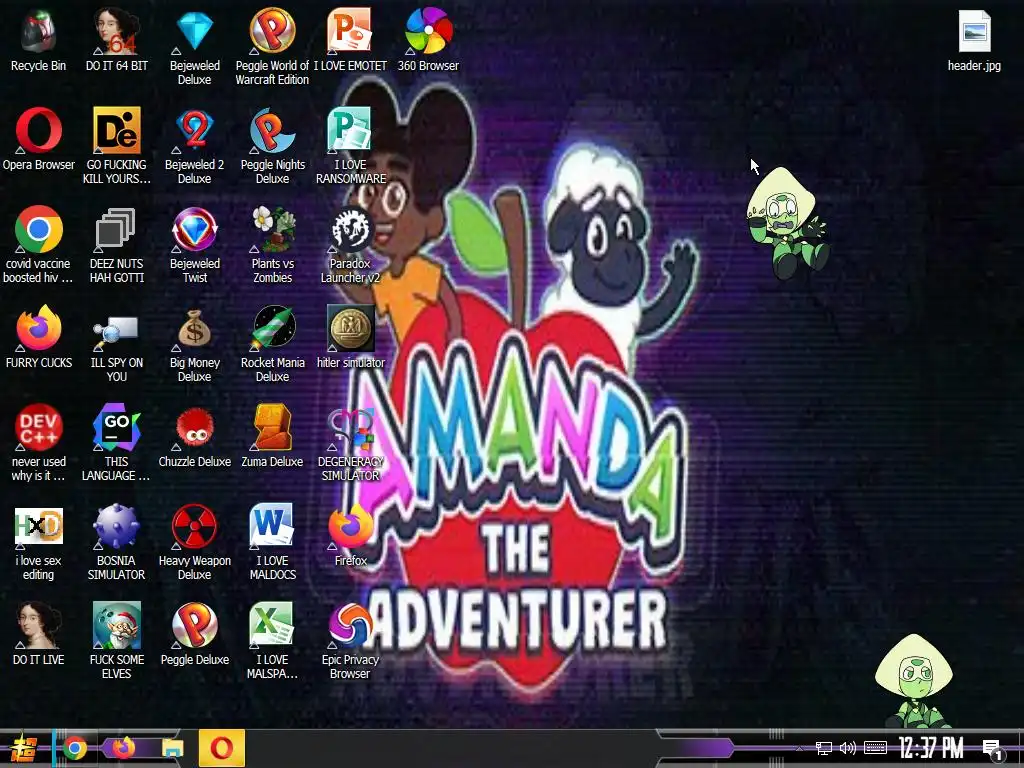Switch to Opera on the taskbar
The width and height of the screenshot is (1024, 768).
click(221, 748)
